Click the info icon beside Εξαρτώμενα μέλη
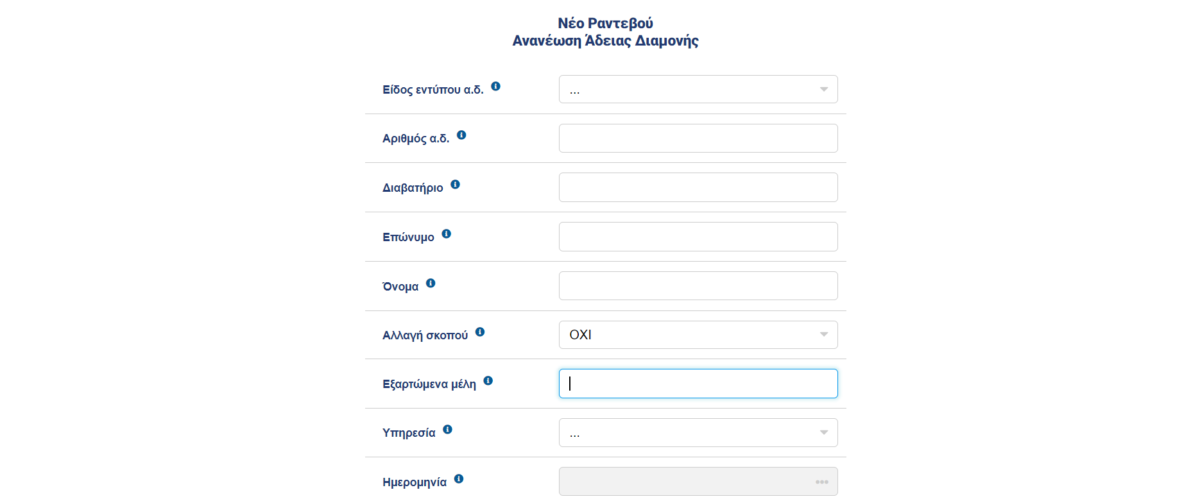The image size is (1200, 499). pyautogui.click(x=488, y=381)
